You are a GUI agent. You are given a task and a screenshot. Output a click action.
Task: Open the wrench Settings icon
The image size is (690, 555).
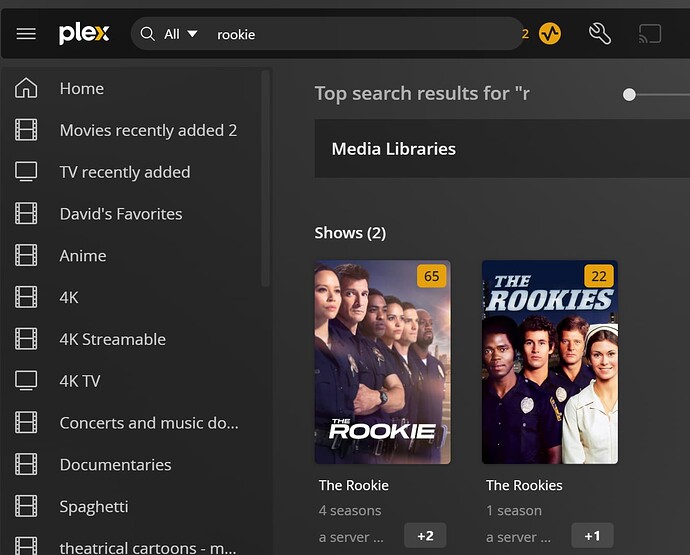tap(600, 34)
